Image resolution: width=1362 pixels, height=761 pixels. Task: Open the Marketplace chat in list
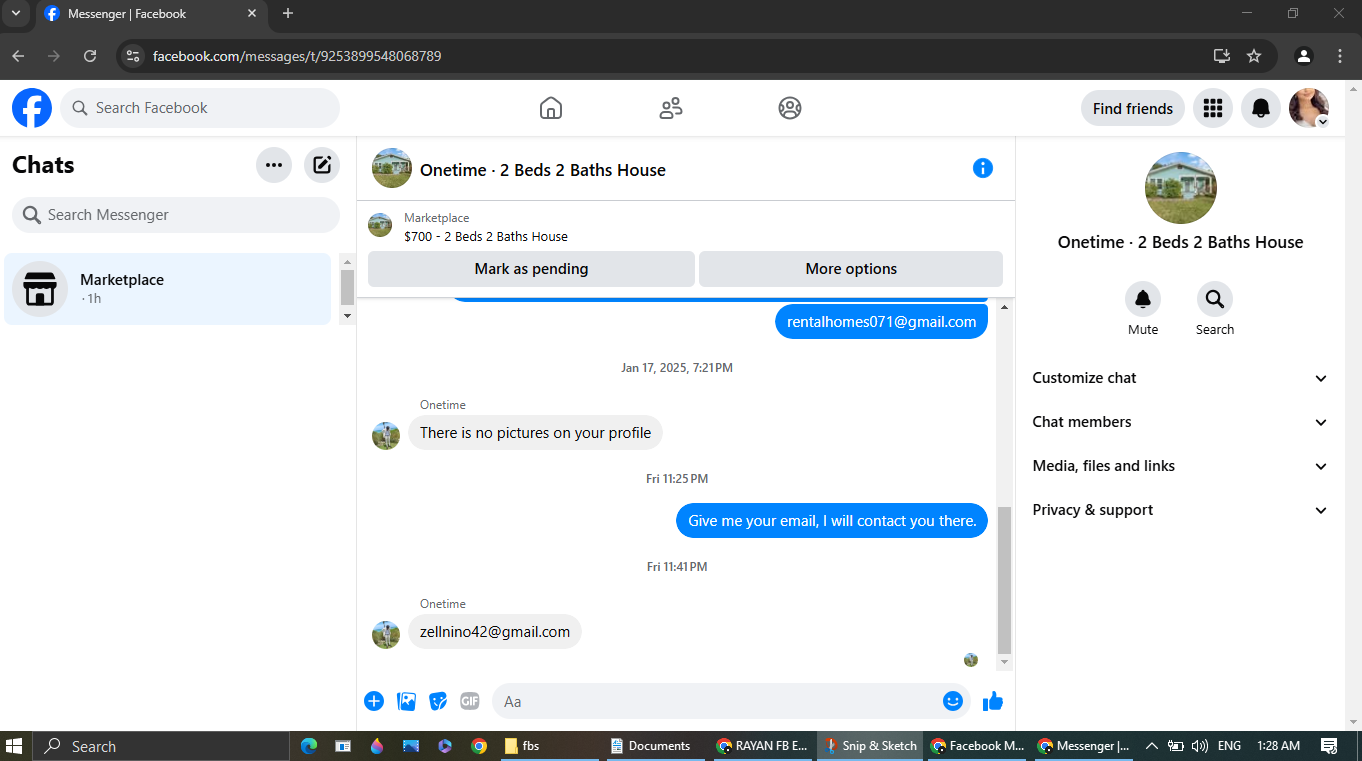(168, 289)
